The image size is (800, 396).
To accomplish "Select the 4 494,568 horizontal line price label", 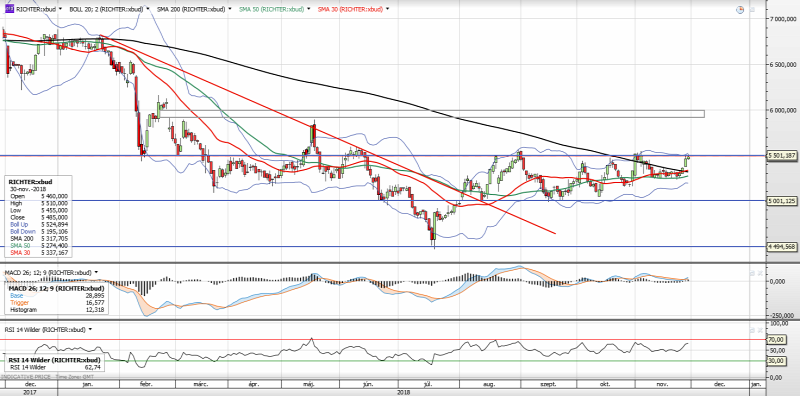I will click(x=782, y=246).
